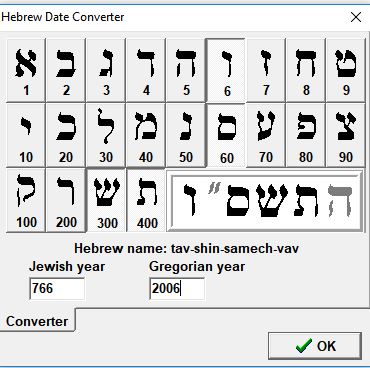The height and width of the screenshot is (368, 370).
Task: Select the Aleph letter button valued 1
Action: 26,70
